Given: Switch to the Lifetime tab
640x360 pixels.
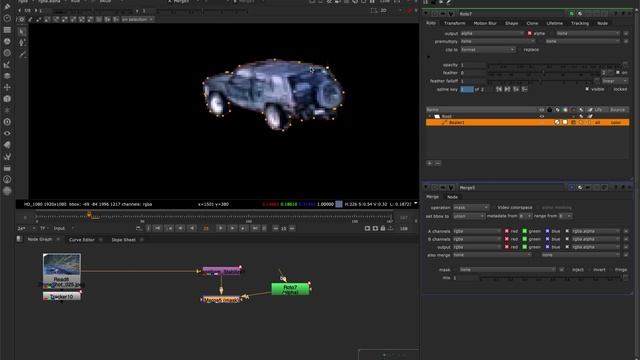Looking at the screenshot, I should coord(554,23).
